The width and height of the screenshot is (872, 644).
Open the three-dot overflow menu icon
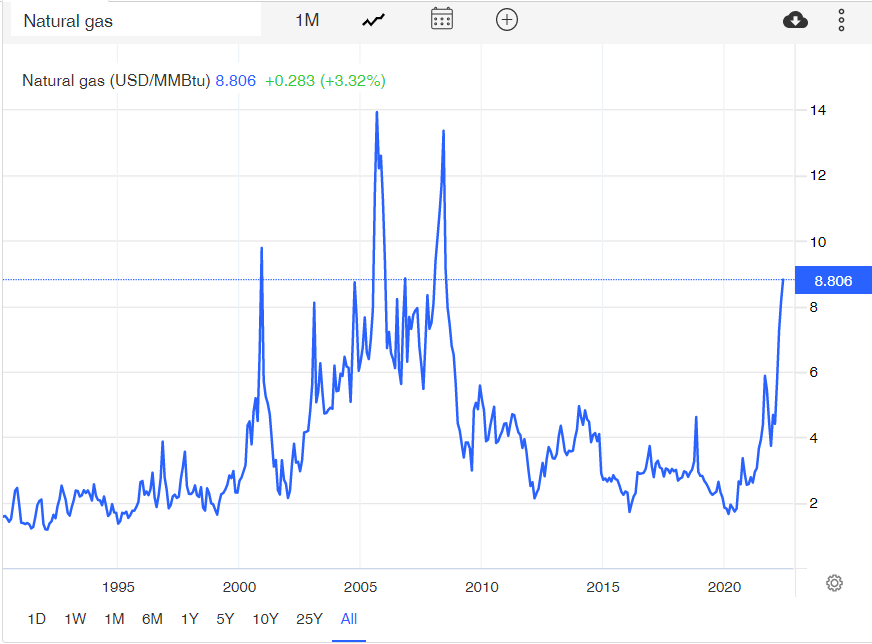pos(840,19)
